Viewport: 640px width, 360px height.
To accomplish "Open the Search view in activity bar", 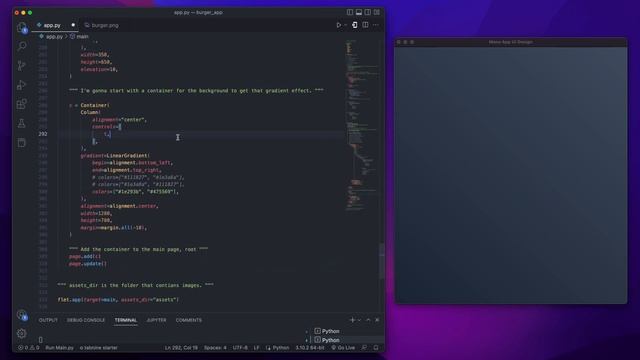I will pos(22,46).
